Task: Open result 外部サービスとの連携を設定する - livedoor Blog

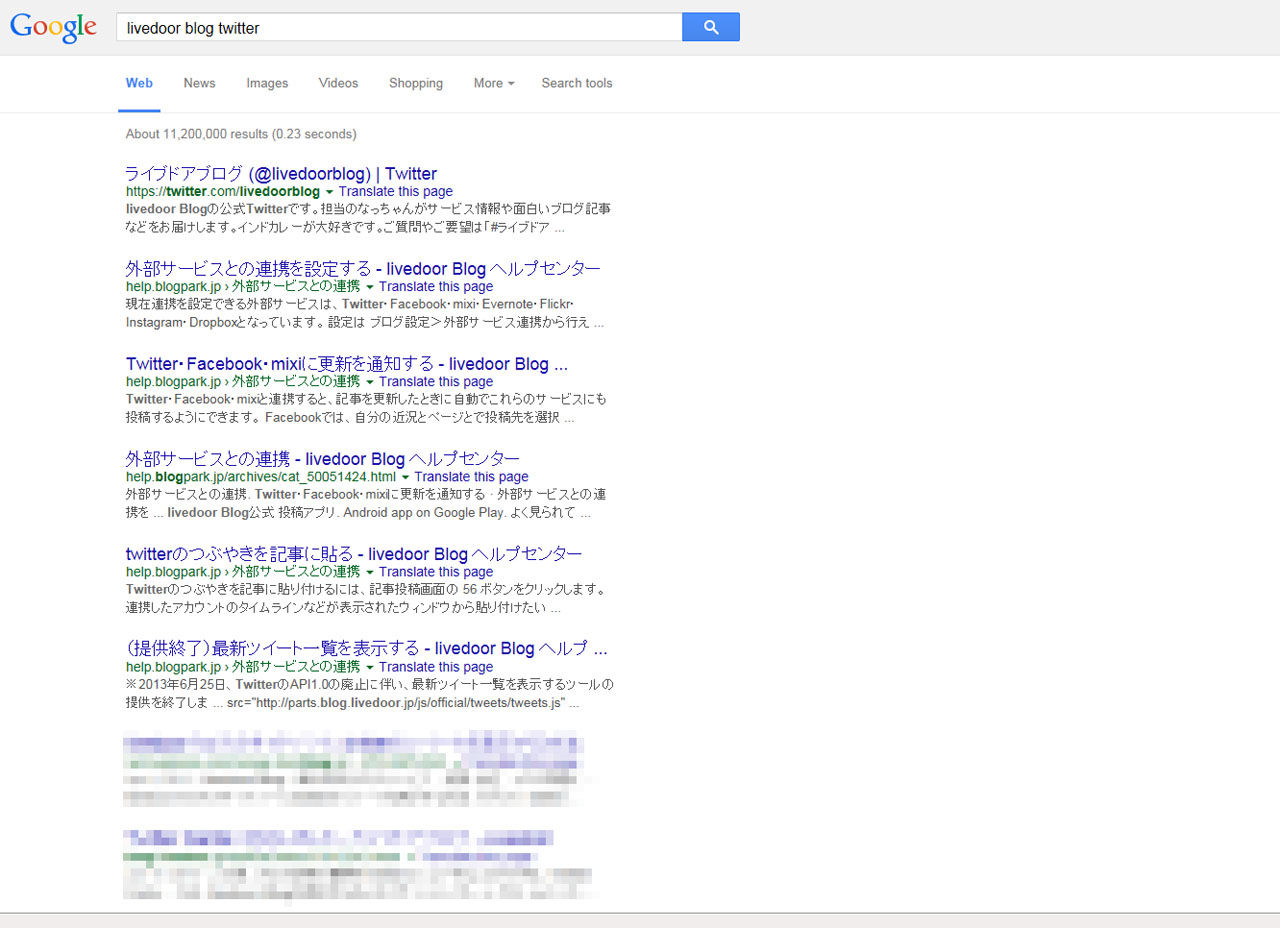Action: tap(363, 268)
